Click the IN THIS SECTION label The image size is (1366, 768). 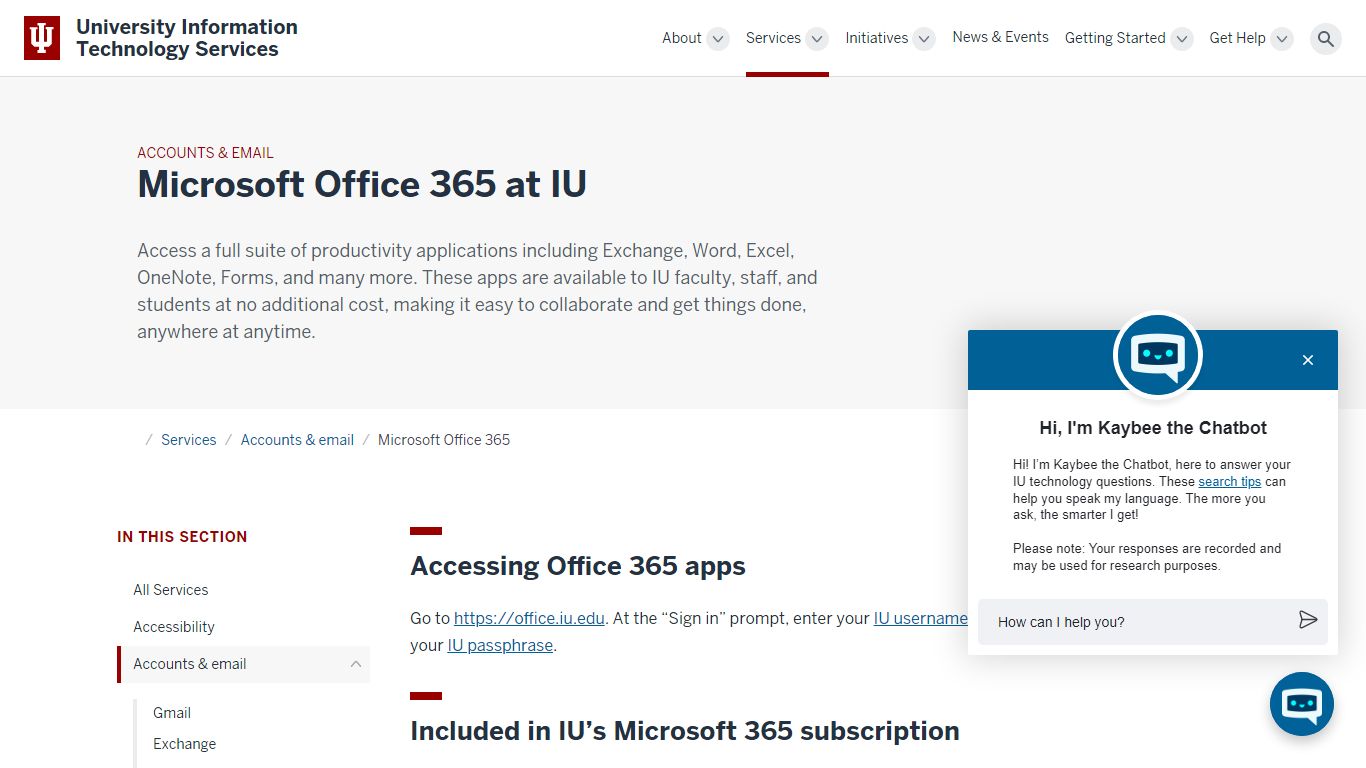tap(182, 537)
